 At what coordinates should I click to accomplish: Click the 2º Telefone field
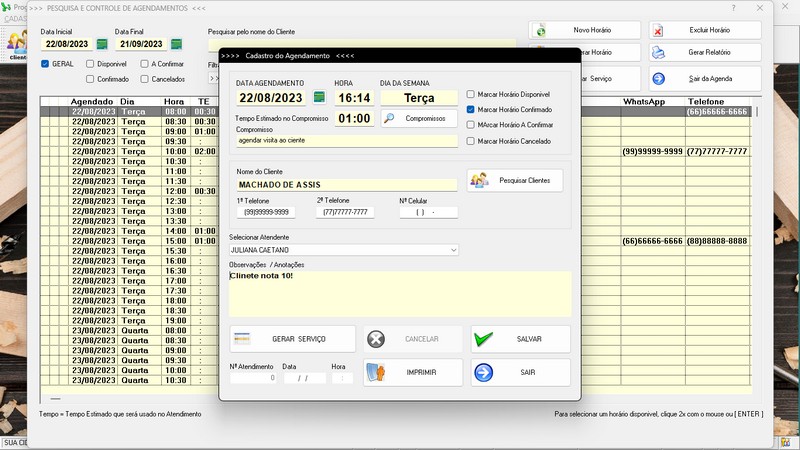coord(345,212)
